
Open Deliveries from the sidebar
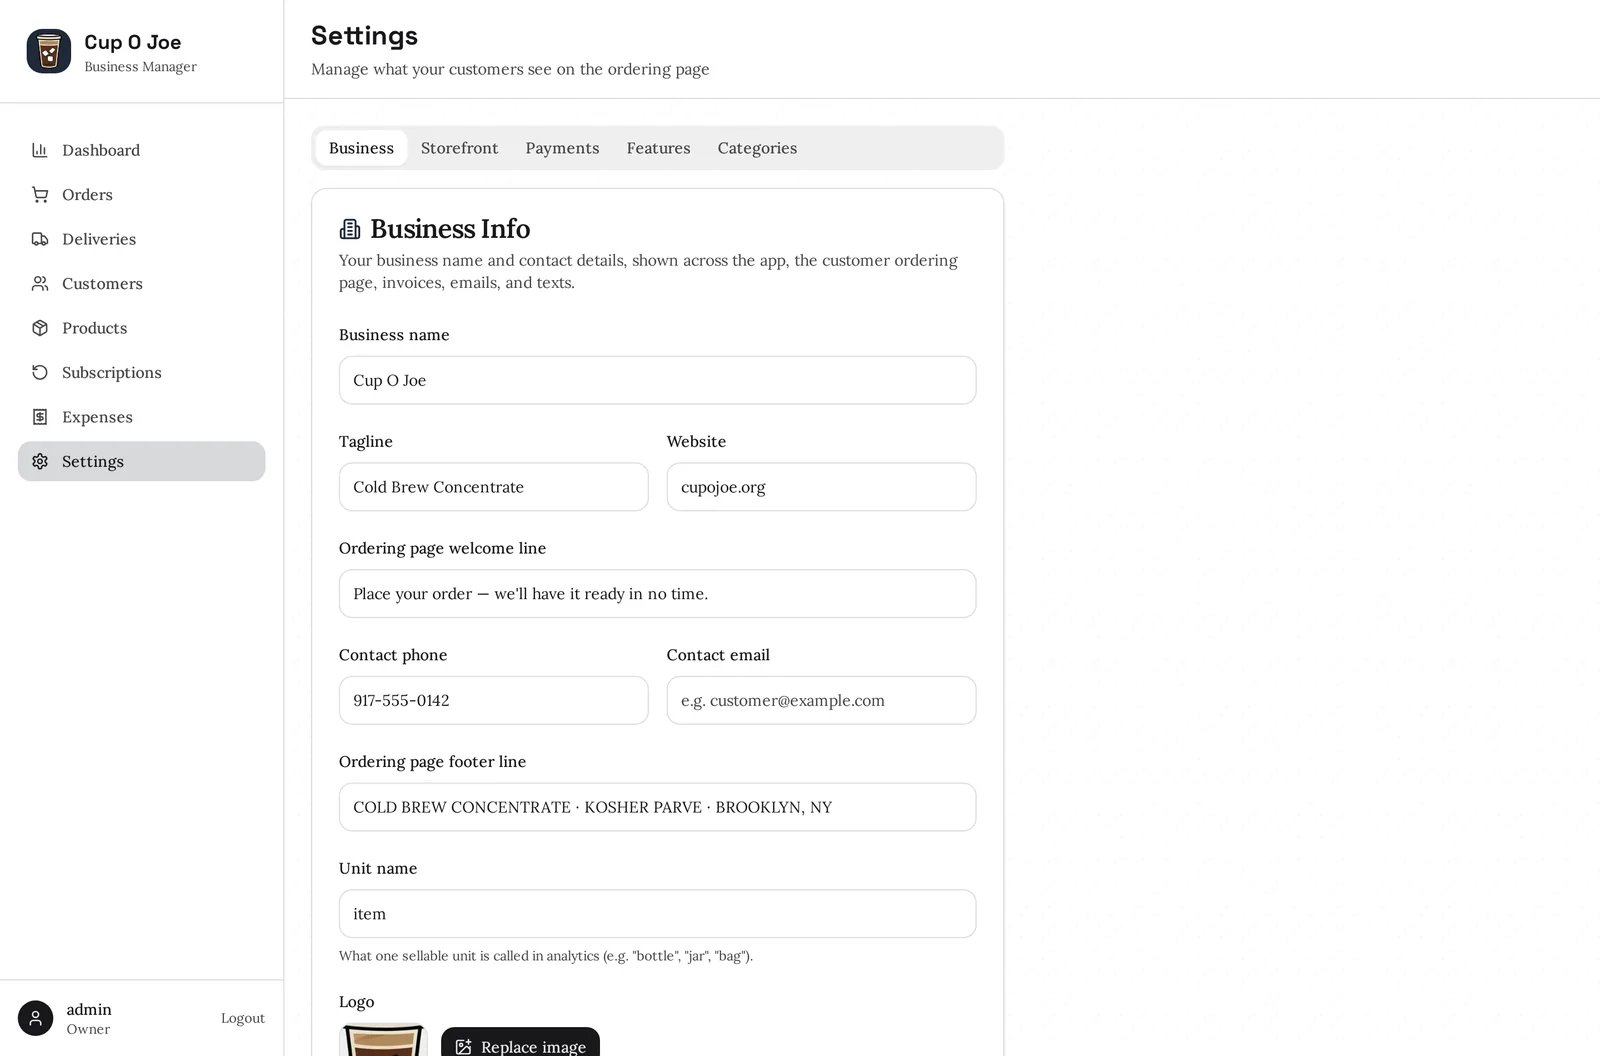coord(142,239)
